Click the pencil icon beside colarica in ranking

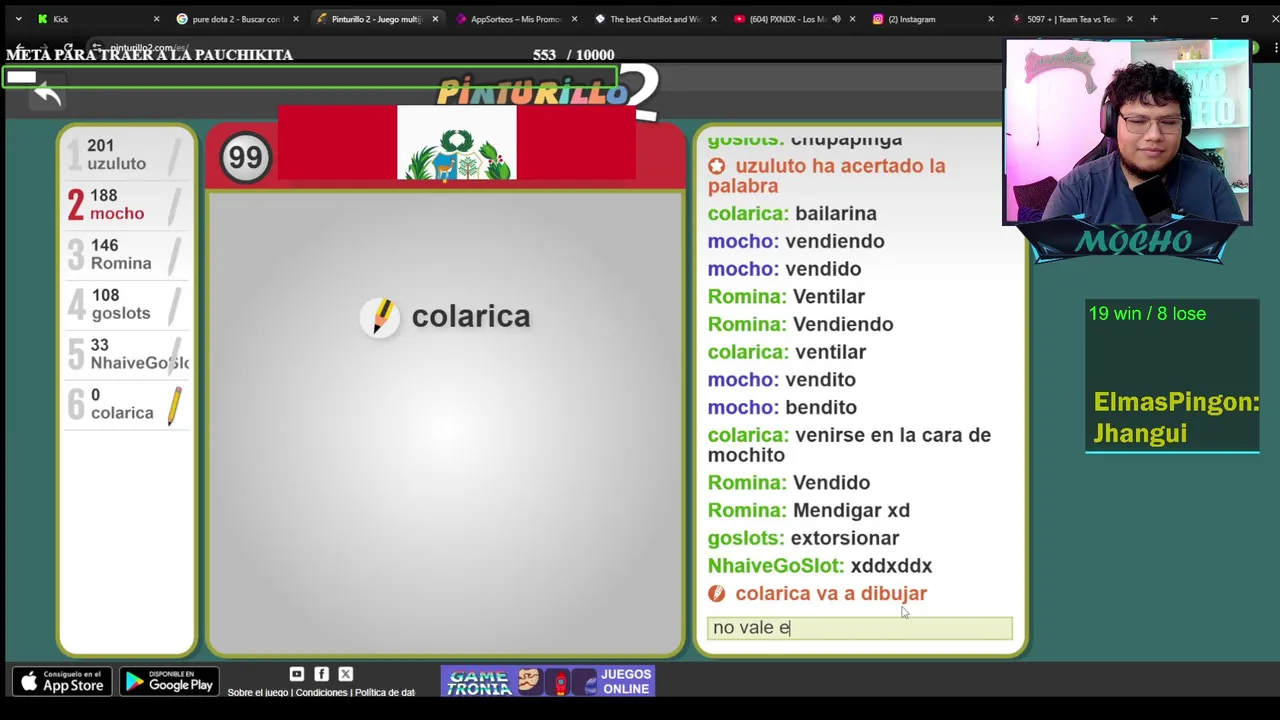[x=174, y=405]
